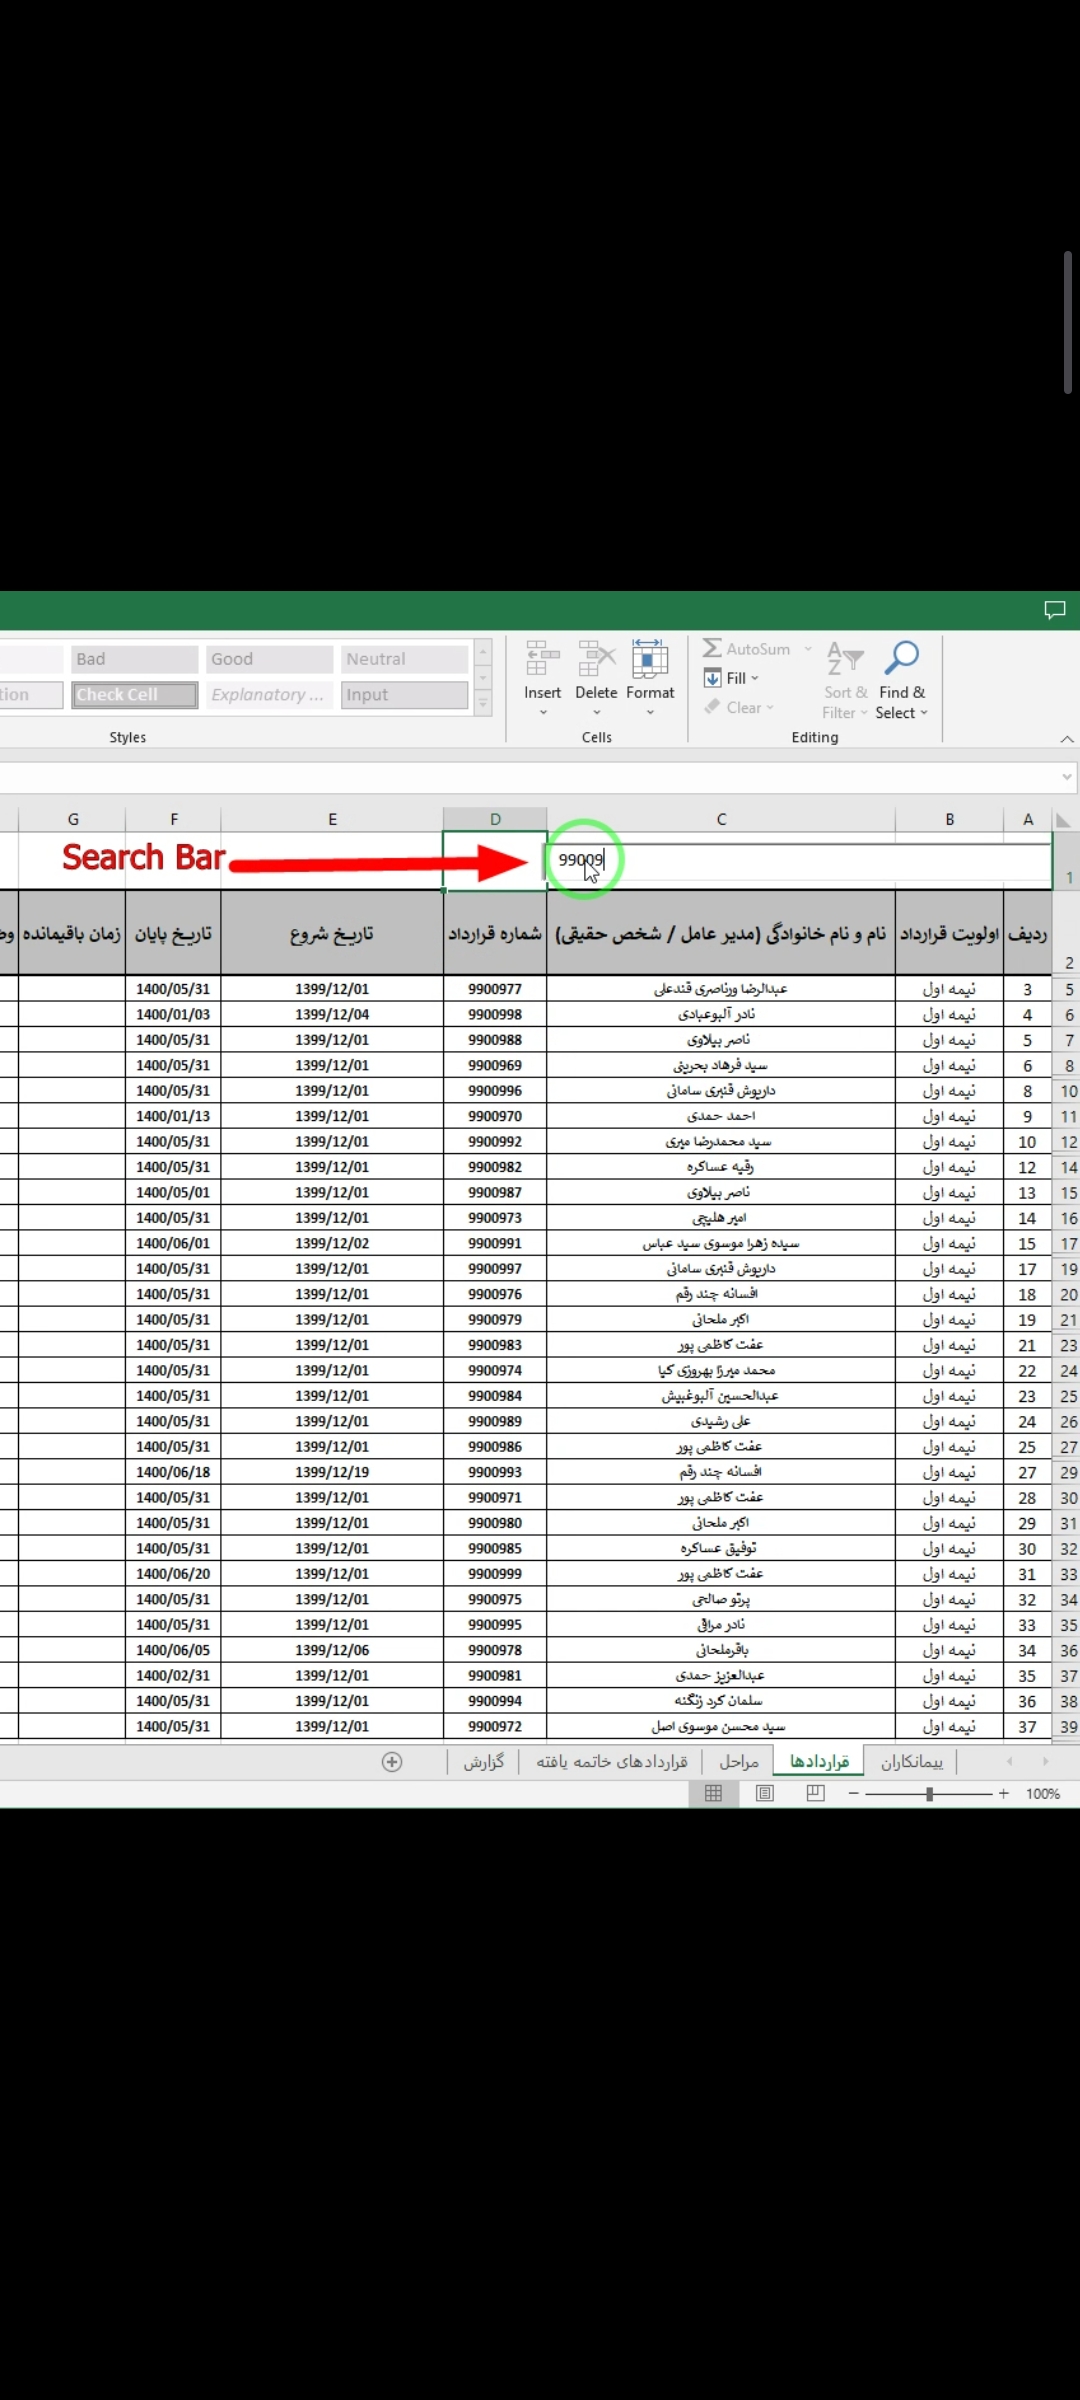Screen dimensions: 1080x2400
Task: Click the sheet tab scroll right arrow
Action: (x=1046, y=1762)
